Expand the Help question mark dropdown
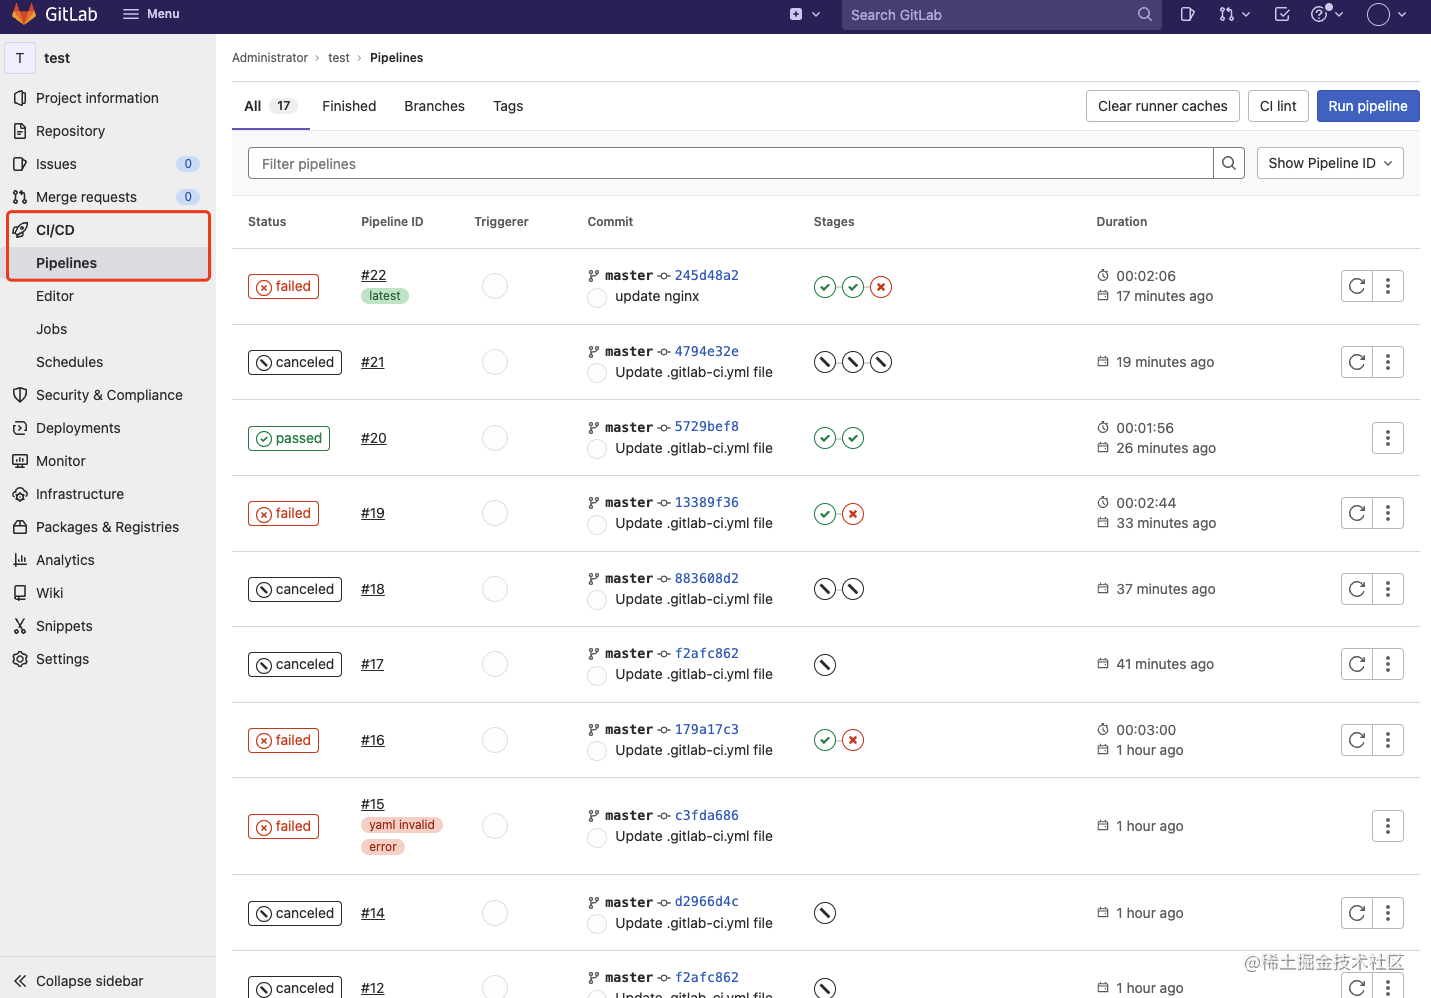Viewport: 1431px width, 998px height. click(x=1327, y=14)
